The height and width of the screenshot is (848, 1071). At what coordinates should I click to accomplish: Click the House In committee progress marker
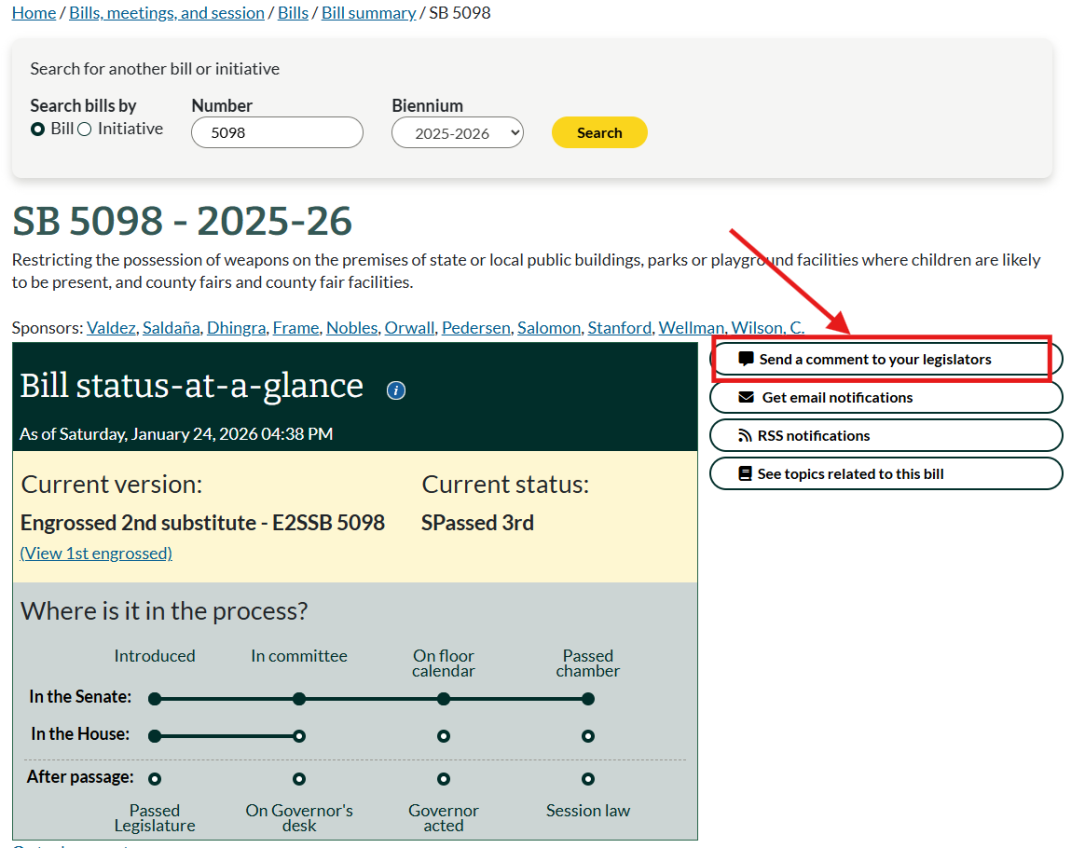(299, 736)
